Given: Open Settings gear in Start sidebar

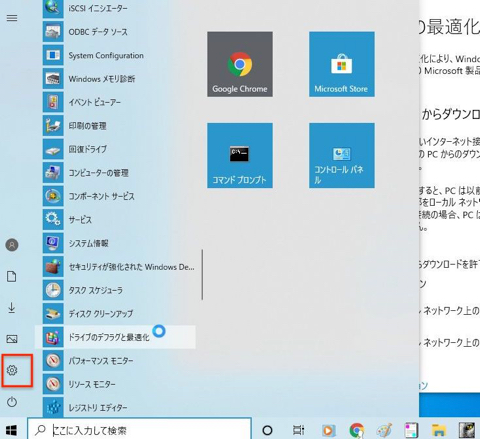Looking at the screenshot, I should [12, 370].
